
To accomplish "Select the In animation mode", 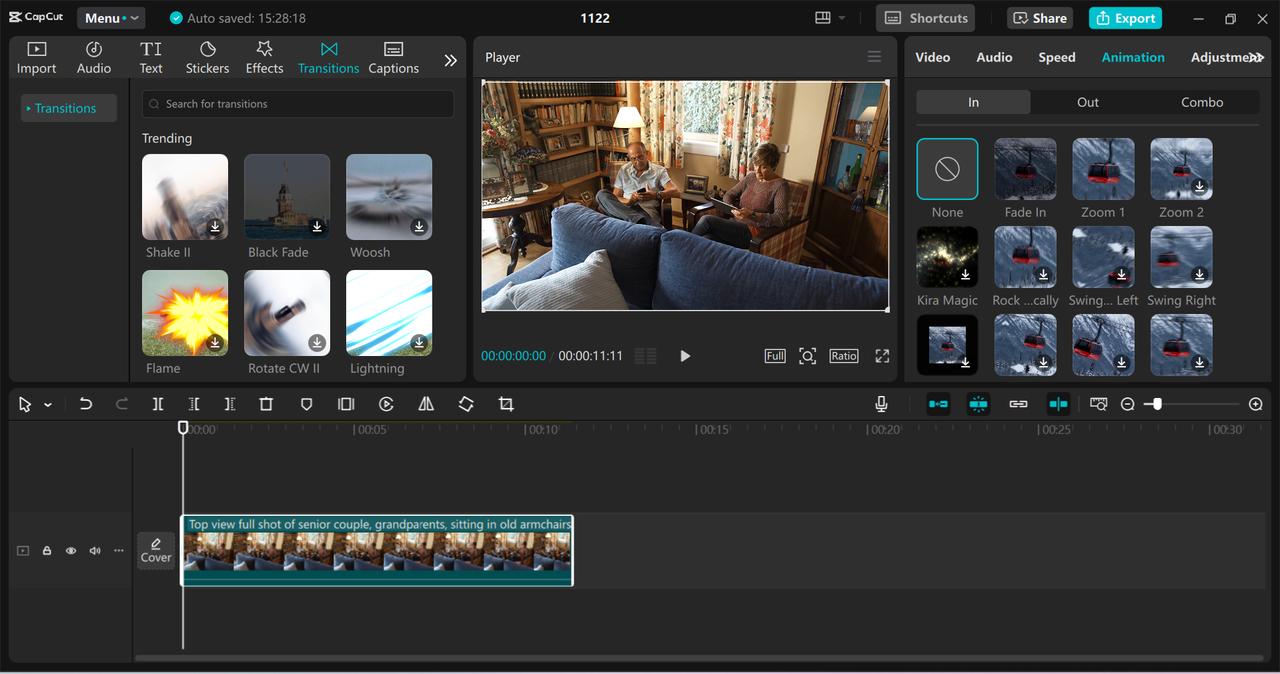I will 973,102.
